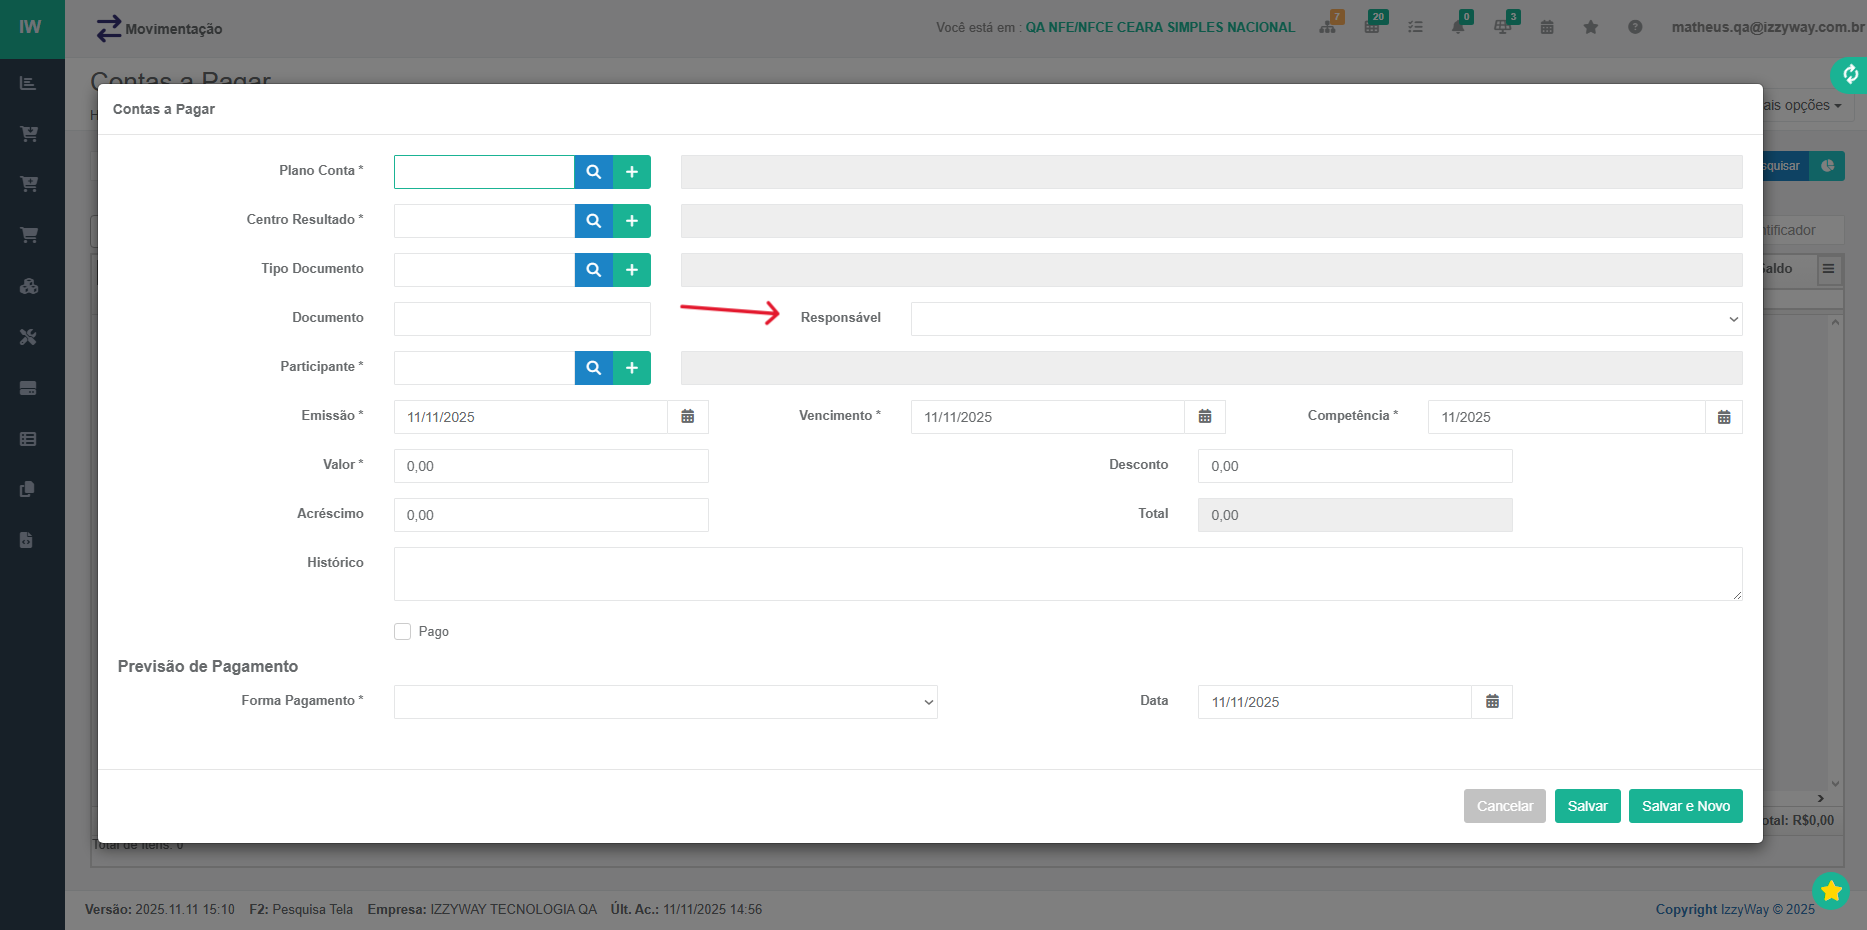Image resolution: width=1867 pixels, height=930 pixels.
Task: Open the Vencimento calendar picker
Action: 1205,417
